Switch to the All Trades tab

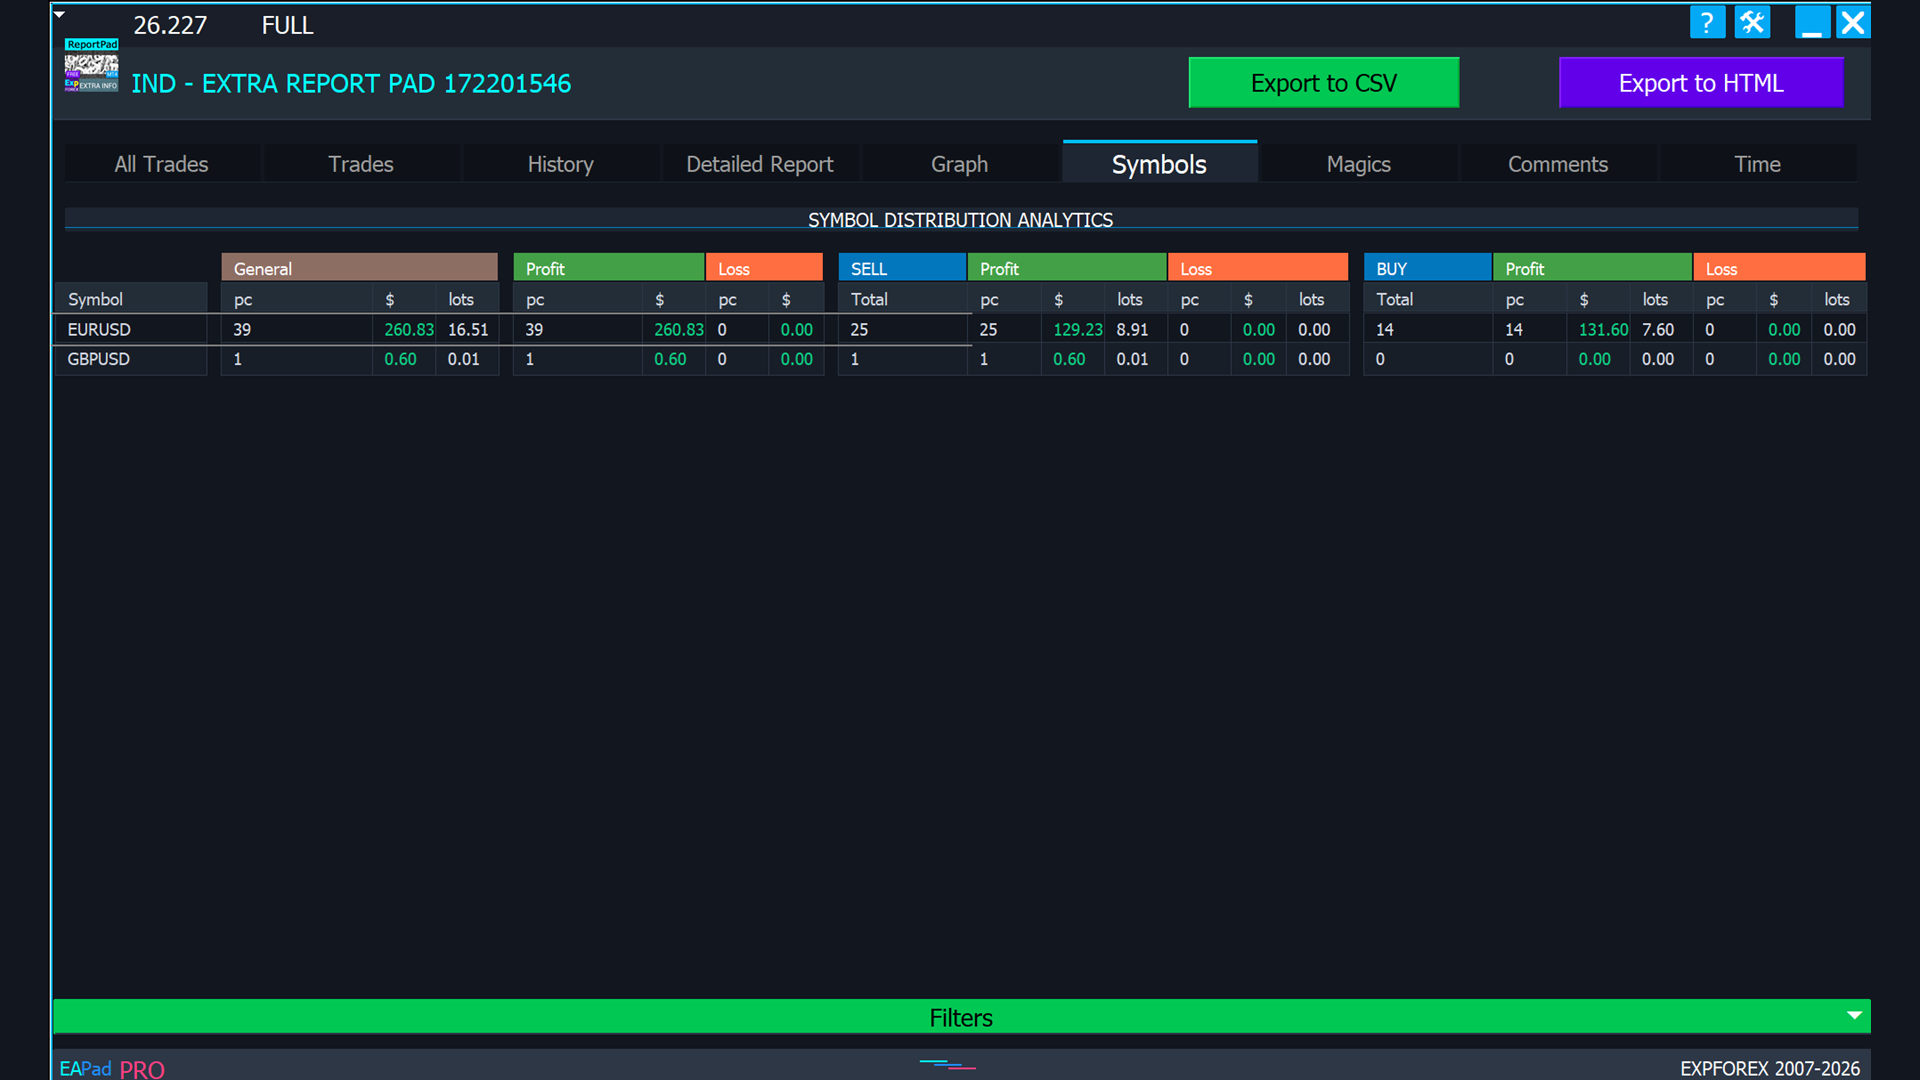161,164
